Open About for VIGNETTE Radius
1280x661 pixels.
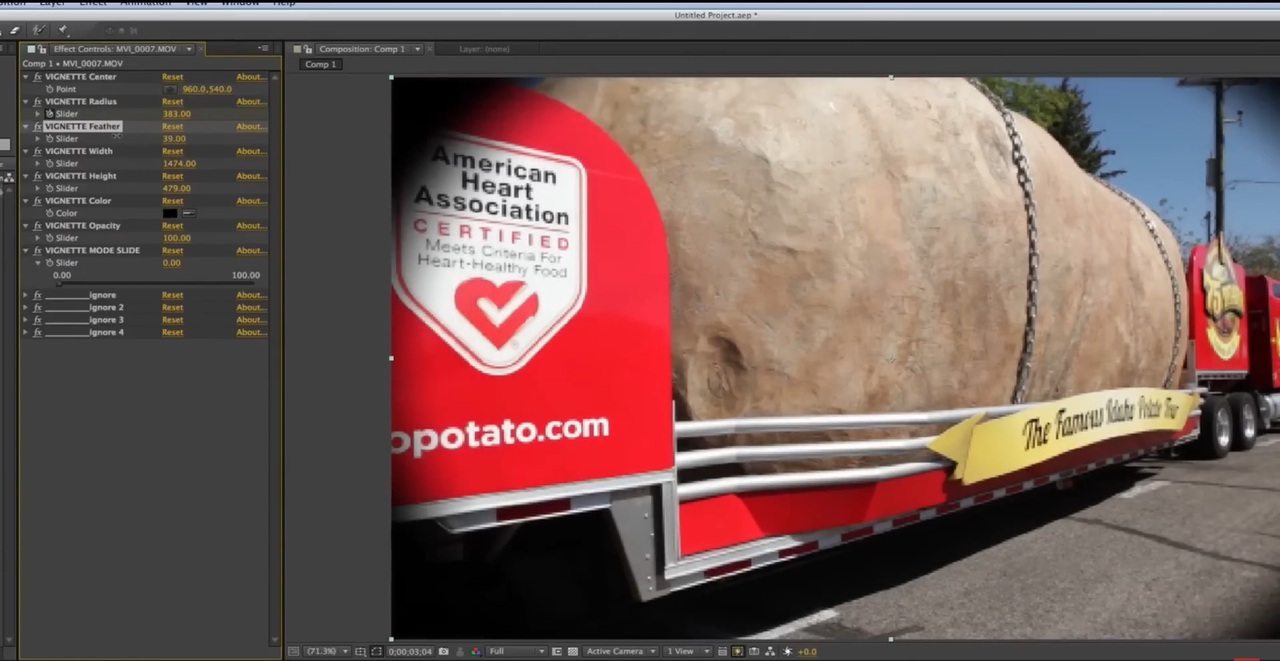(251, 102)
